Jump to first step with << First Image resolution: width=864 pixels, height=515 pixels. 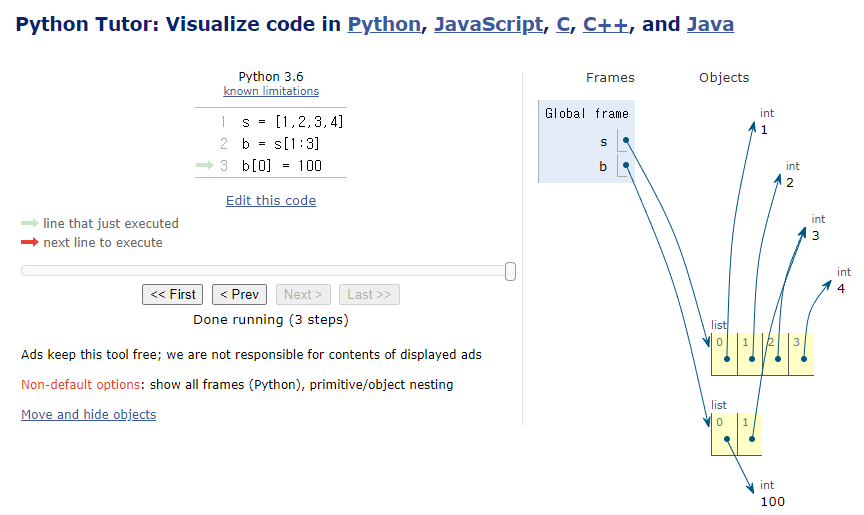click(x=172, y=294)
